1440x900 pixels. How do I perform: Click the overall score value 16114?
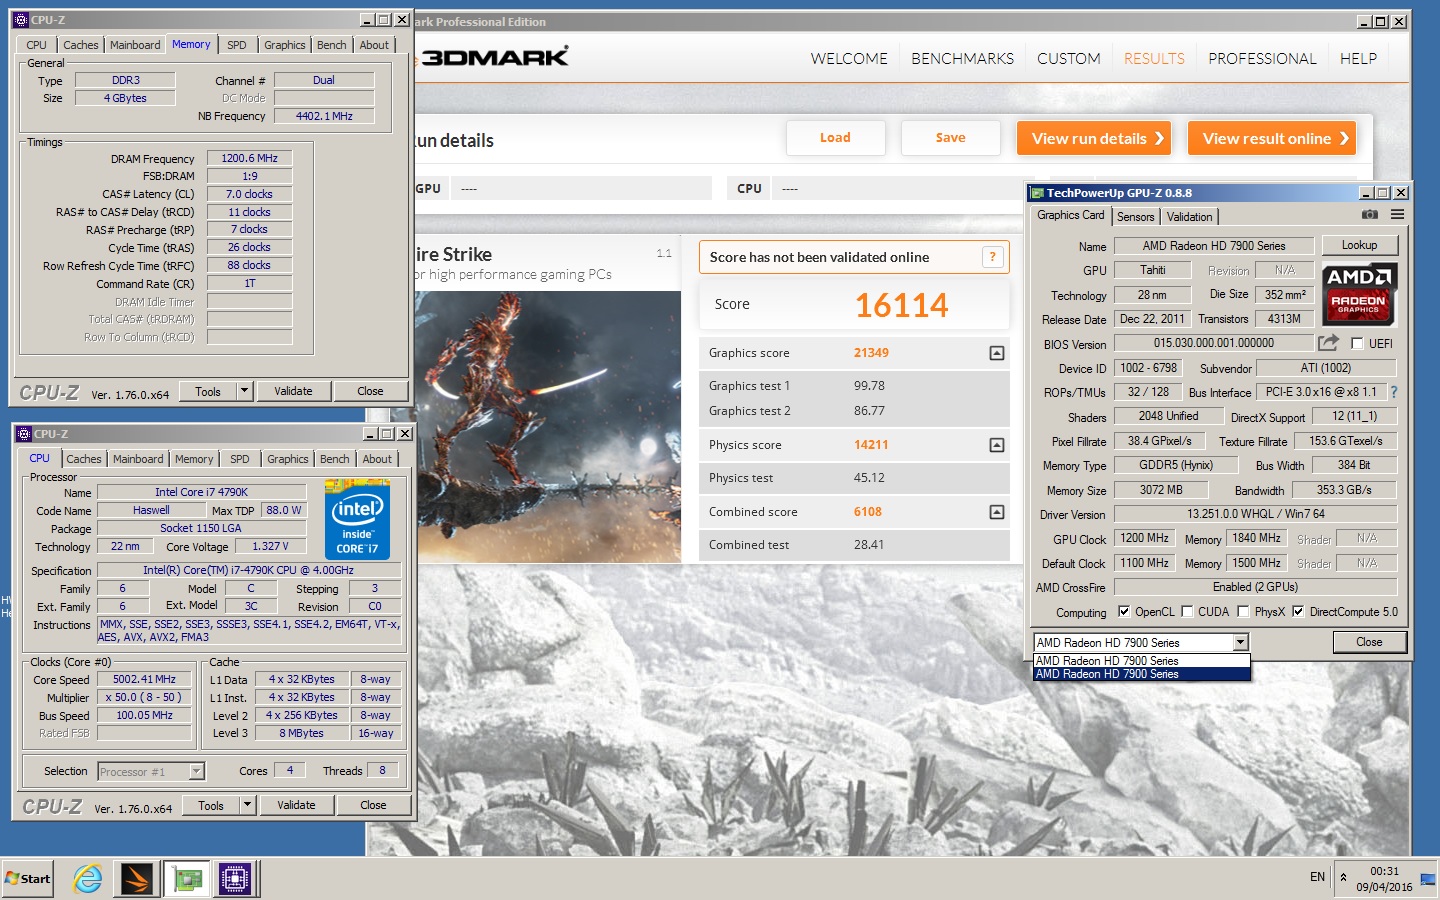[901, 305]
